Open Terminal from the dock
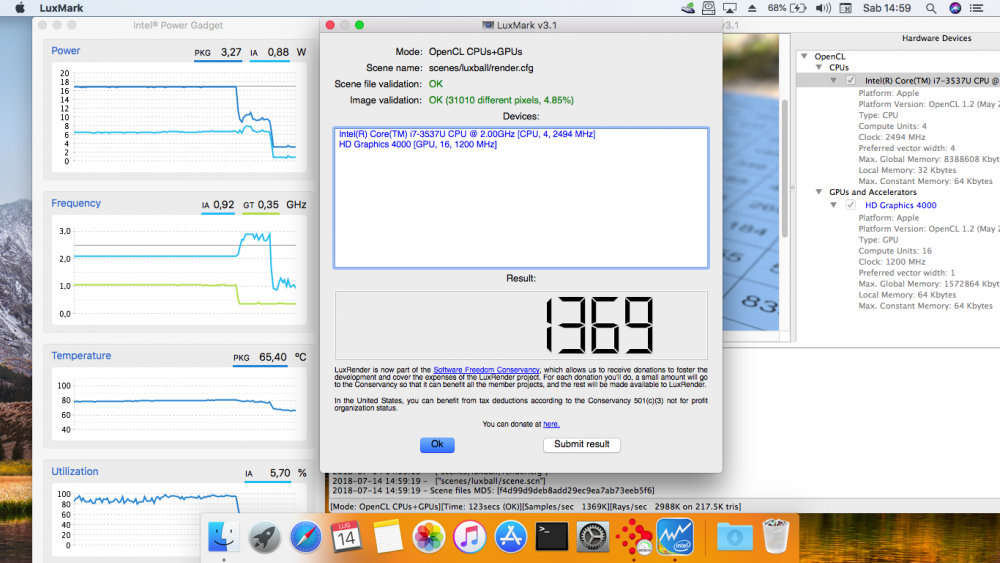The width and height of the screenshot is (1000, 563). [552, 536]
